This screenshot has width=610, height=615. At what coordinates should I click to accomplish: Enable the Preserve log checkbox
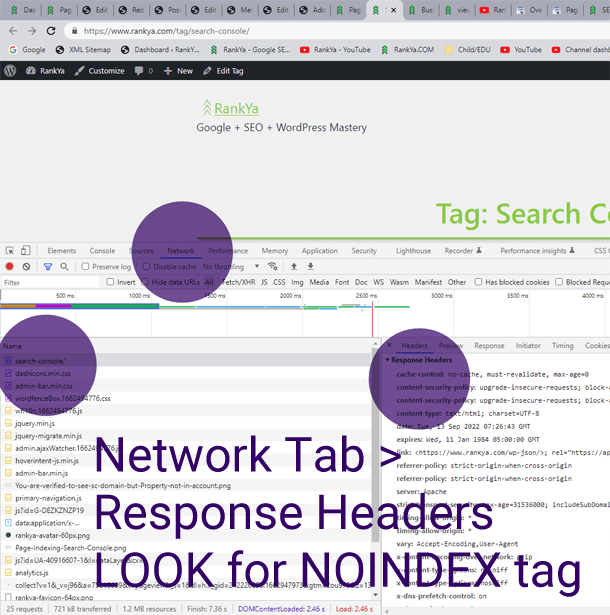85,267
